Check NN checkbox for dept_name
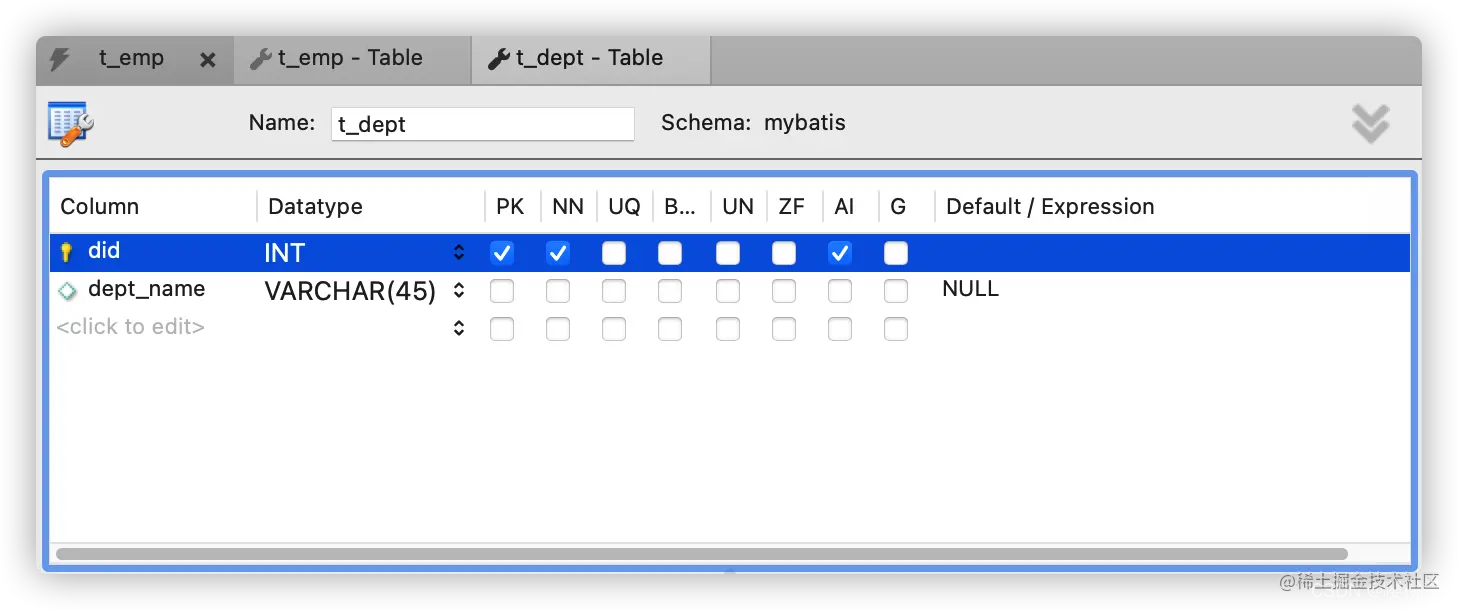Image resolution: width=1458 pixels, height=610 pixels. [x=558, y=291]
